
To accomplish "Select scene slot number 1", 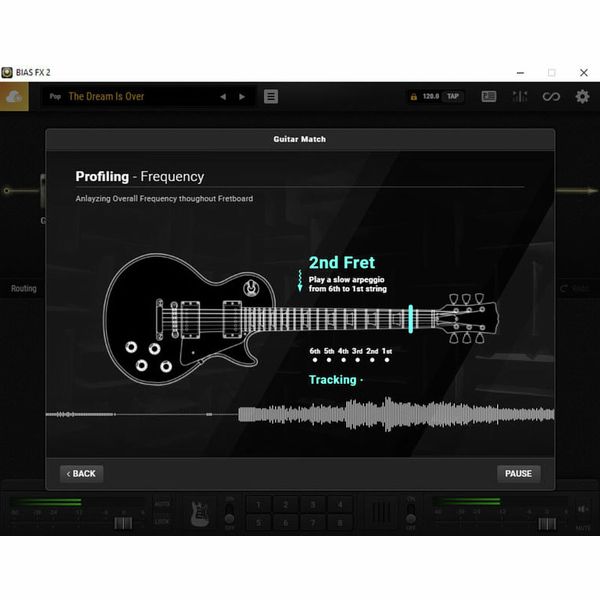I will (x=258, y=505).
